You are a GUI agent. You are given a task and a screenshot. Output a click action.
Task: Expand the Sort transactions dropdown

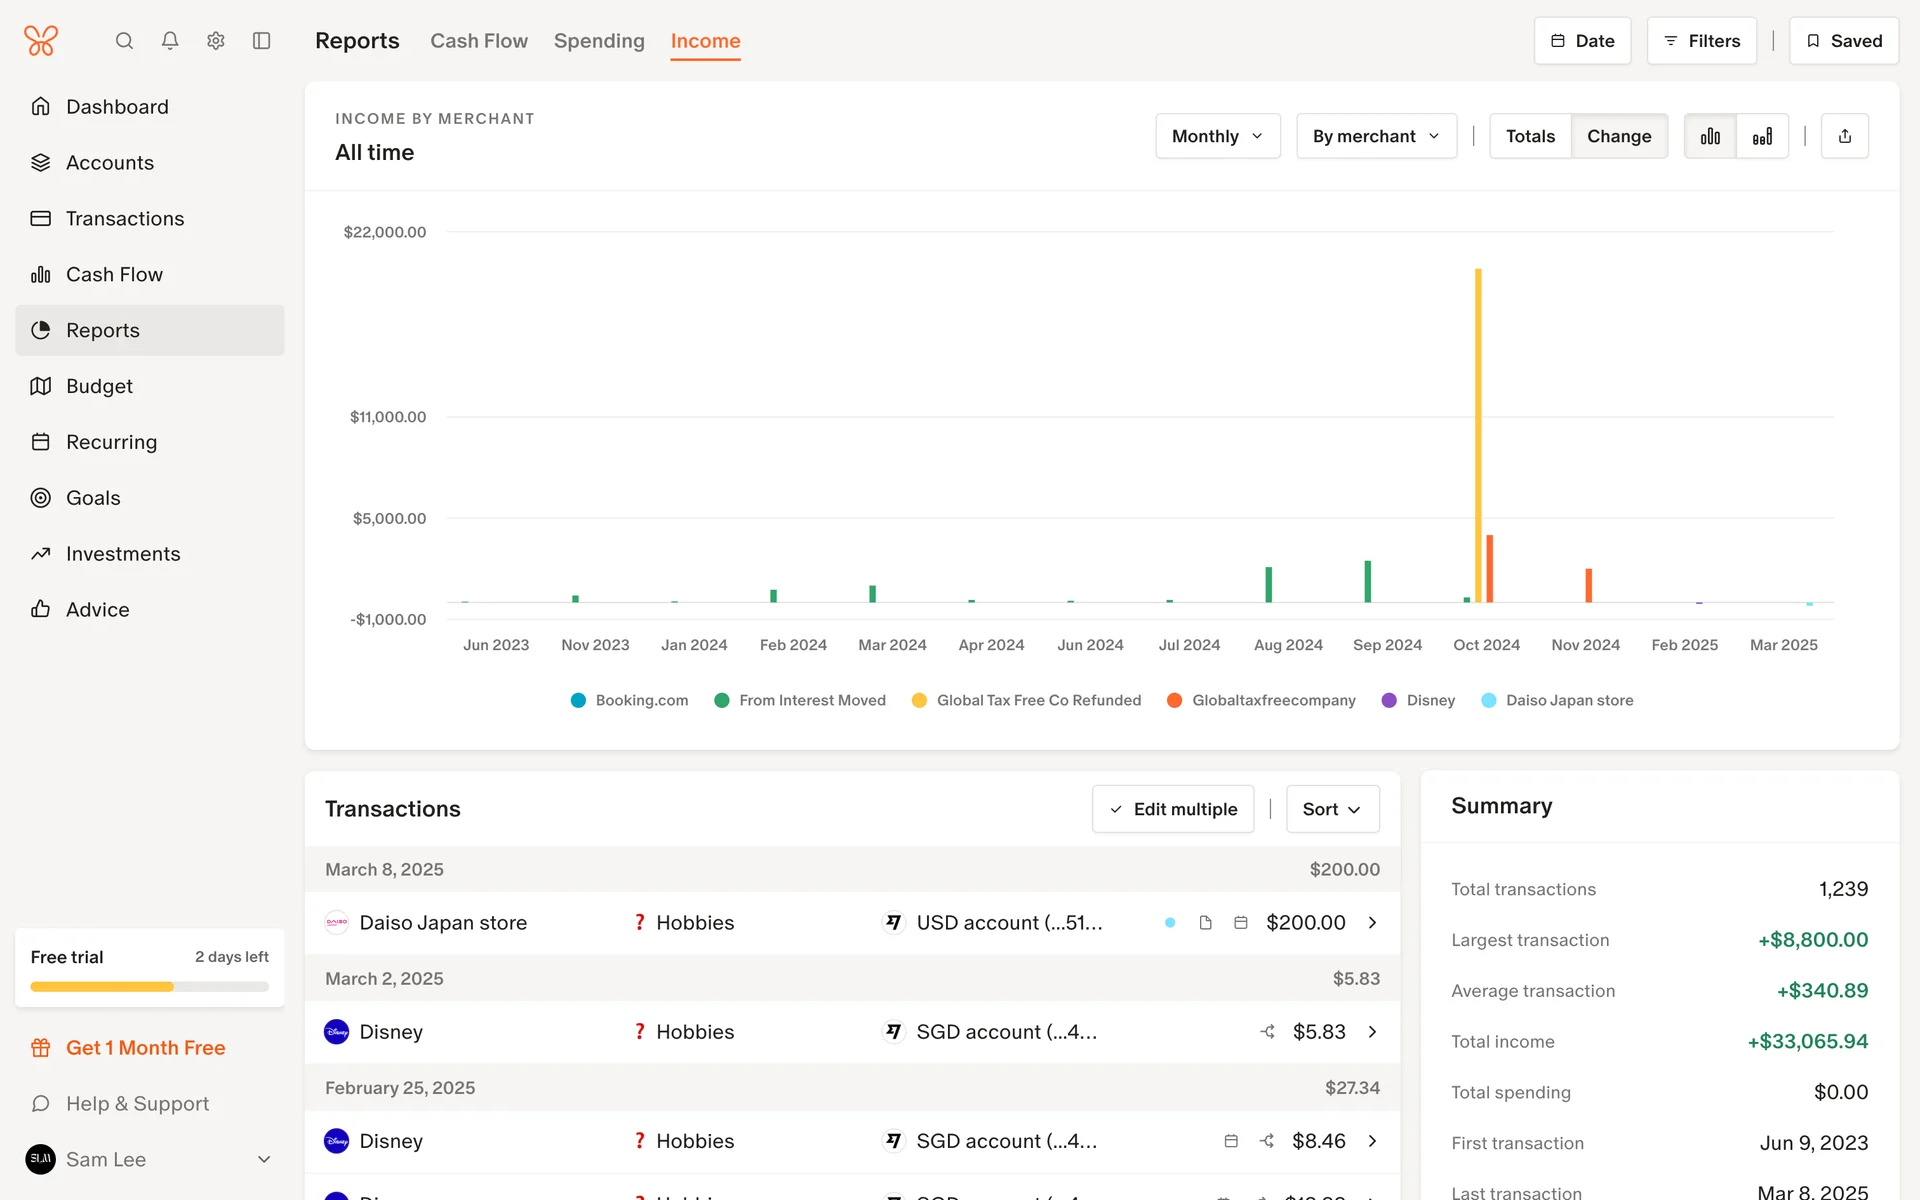pos(1332,809)
